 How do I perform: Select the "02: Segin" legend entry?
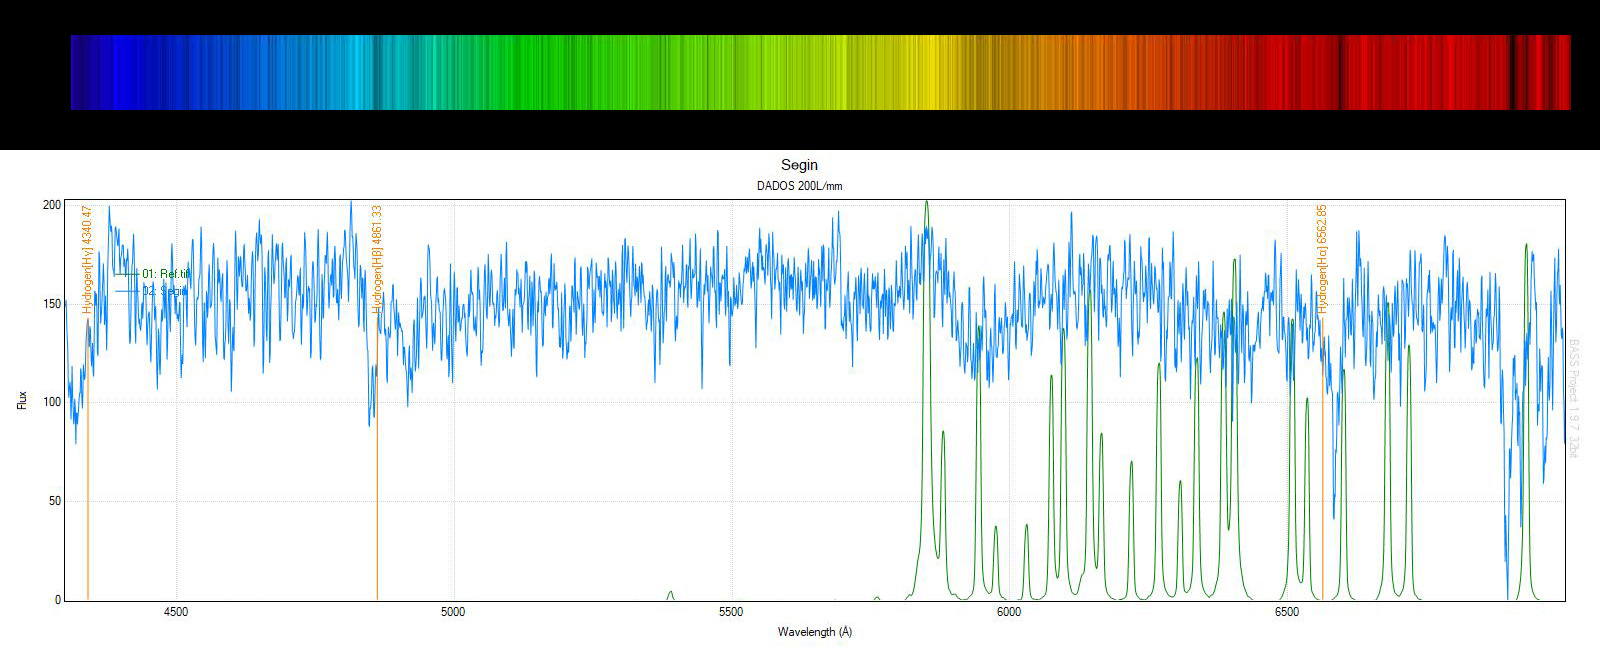(152, 291)
